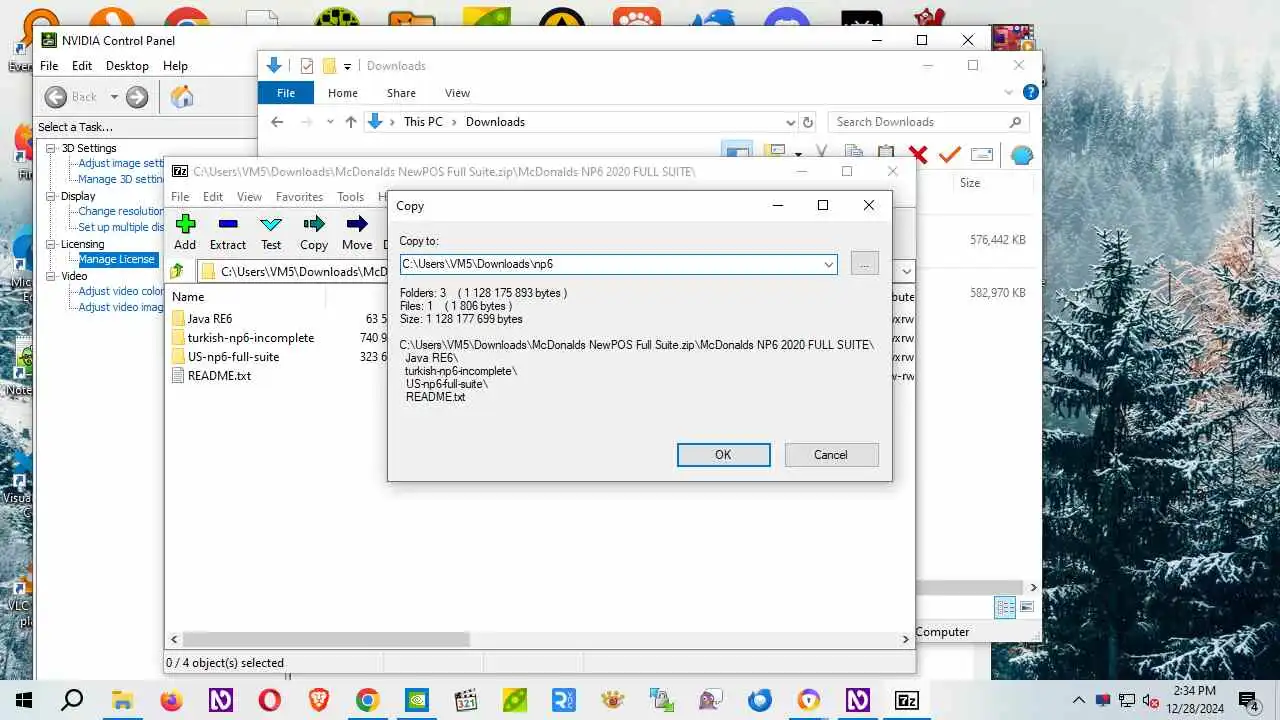Open Explorer help question mark
Screen dimensions: 1280x720
coord(1030,92)
